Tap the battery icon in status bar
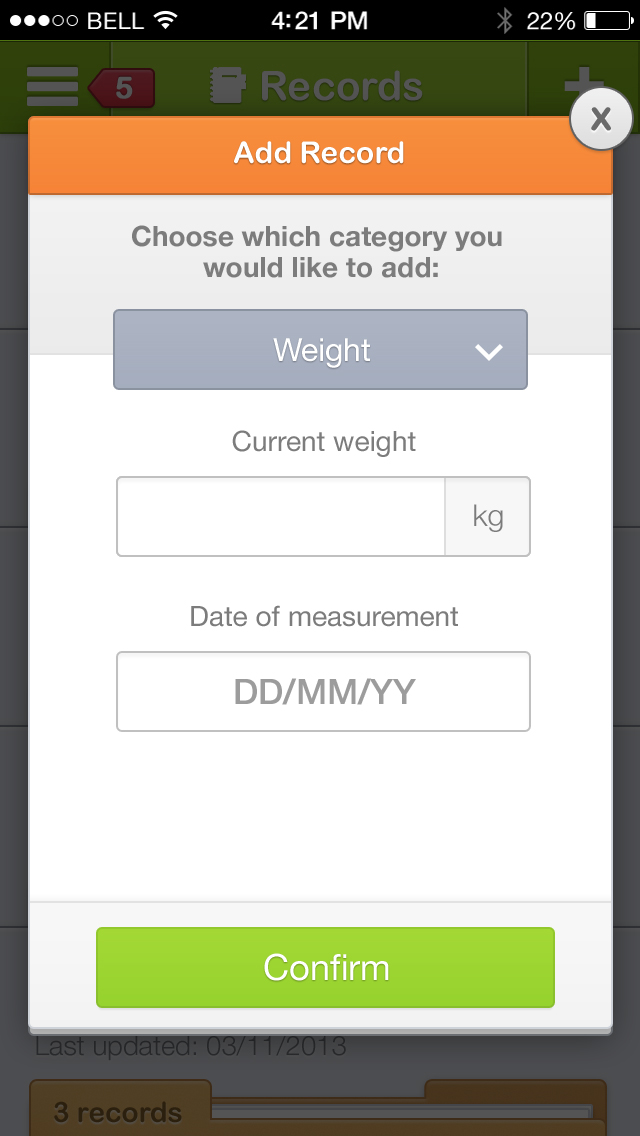 [606, 20]
